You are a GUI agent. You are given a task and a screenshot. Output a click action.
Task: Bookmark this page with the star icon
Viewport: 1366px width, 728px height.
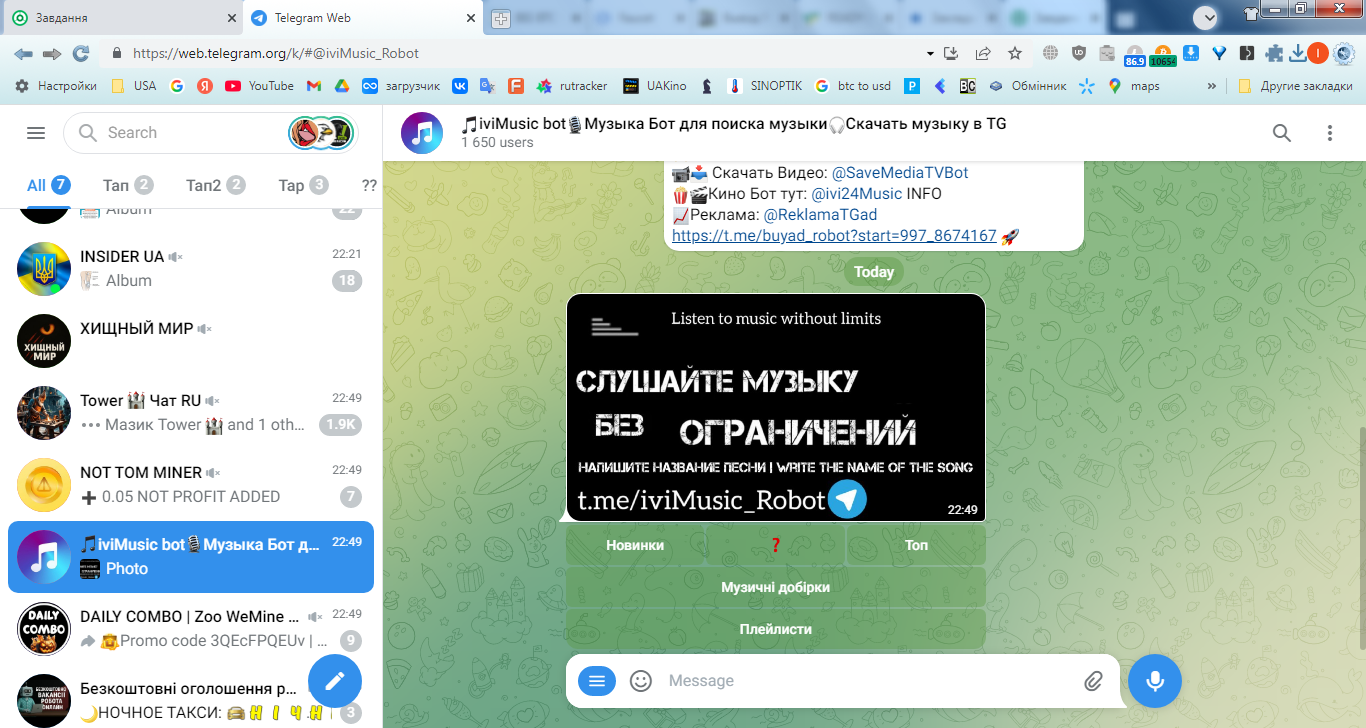[1015, 53]
